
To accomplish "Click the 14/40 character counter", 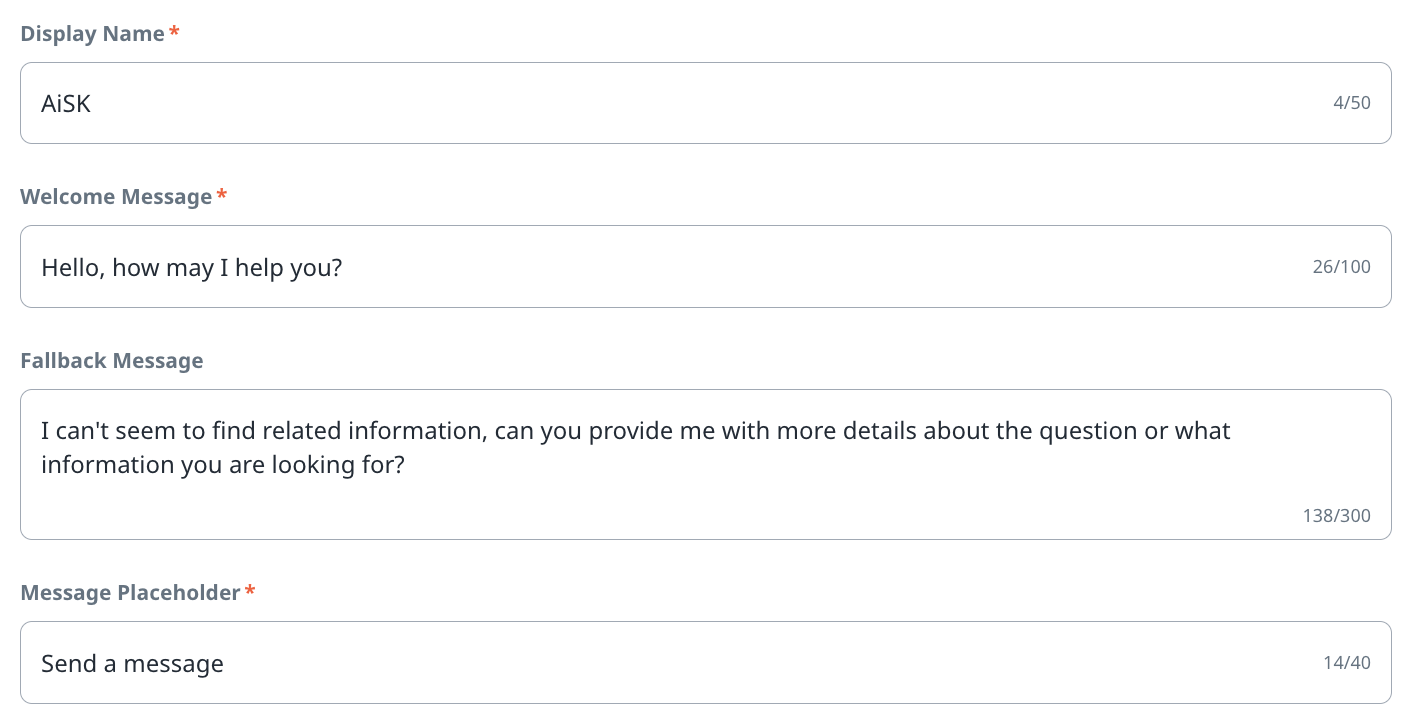I will [x=1346, y=663].
